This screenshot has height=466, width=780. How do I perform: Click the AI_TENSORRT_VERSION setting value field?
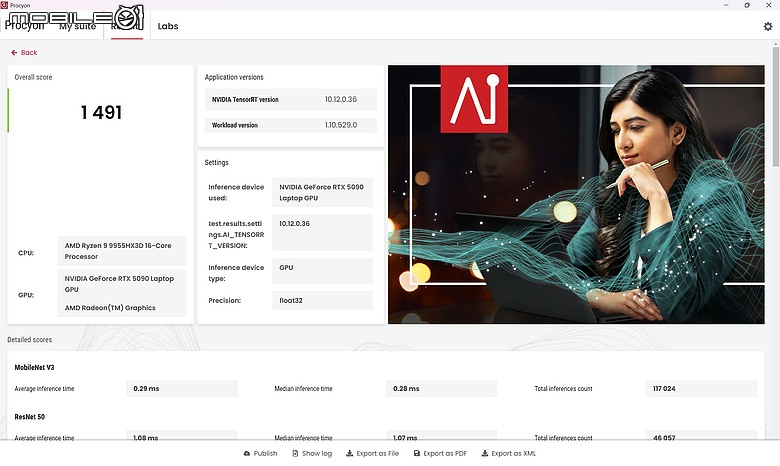322,232
